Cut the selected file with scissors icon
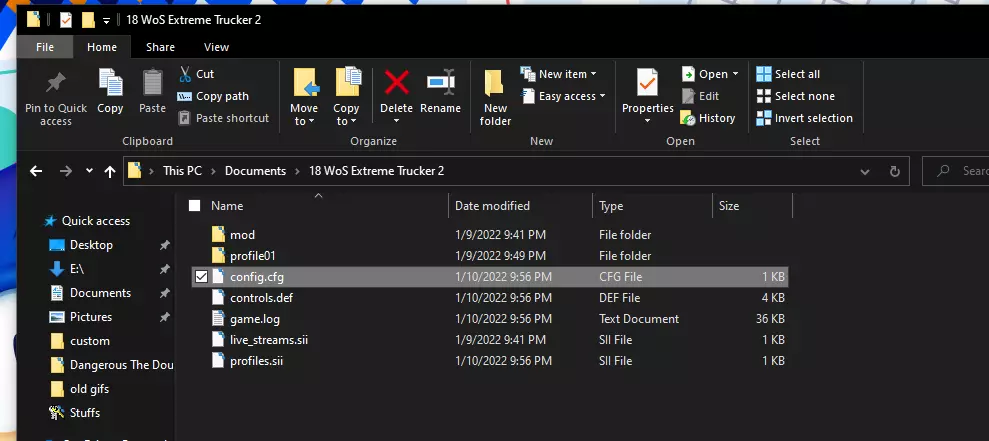The width and height of the screenshot is (989, 441). point(185,74)
